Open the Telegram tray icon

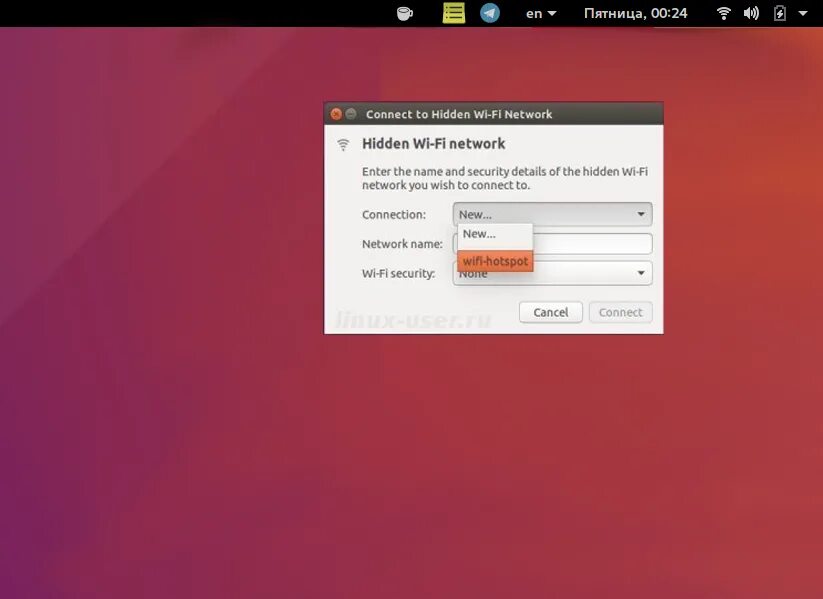tap(490, 13)
